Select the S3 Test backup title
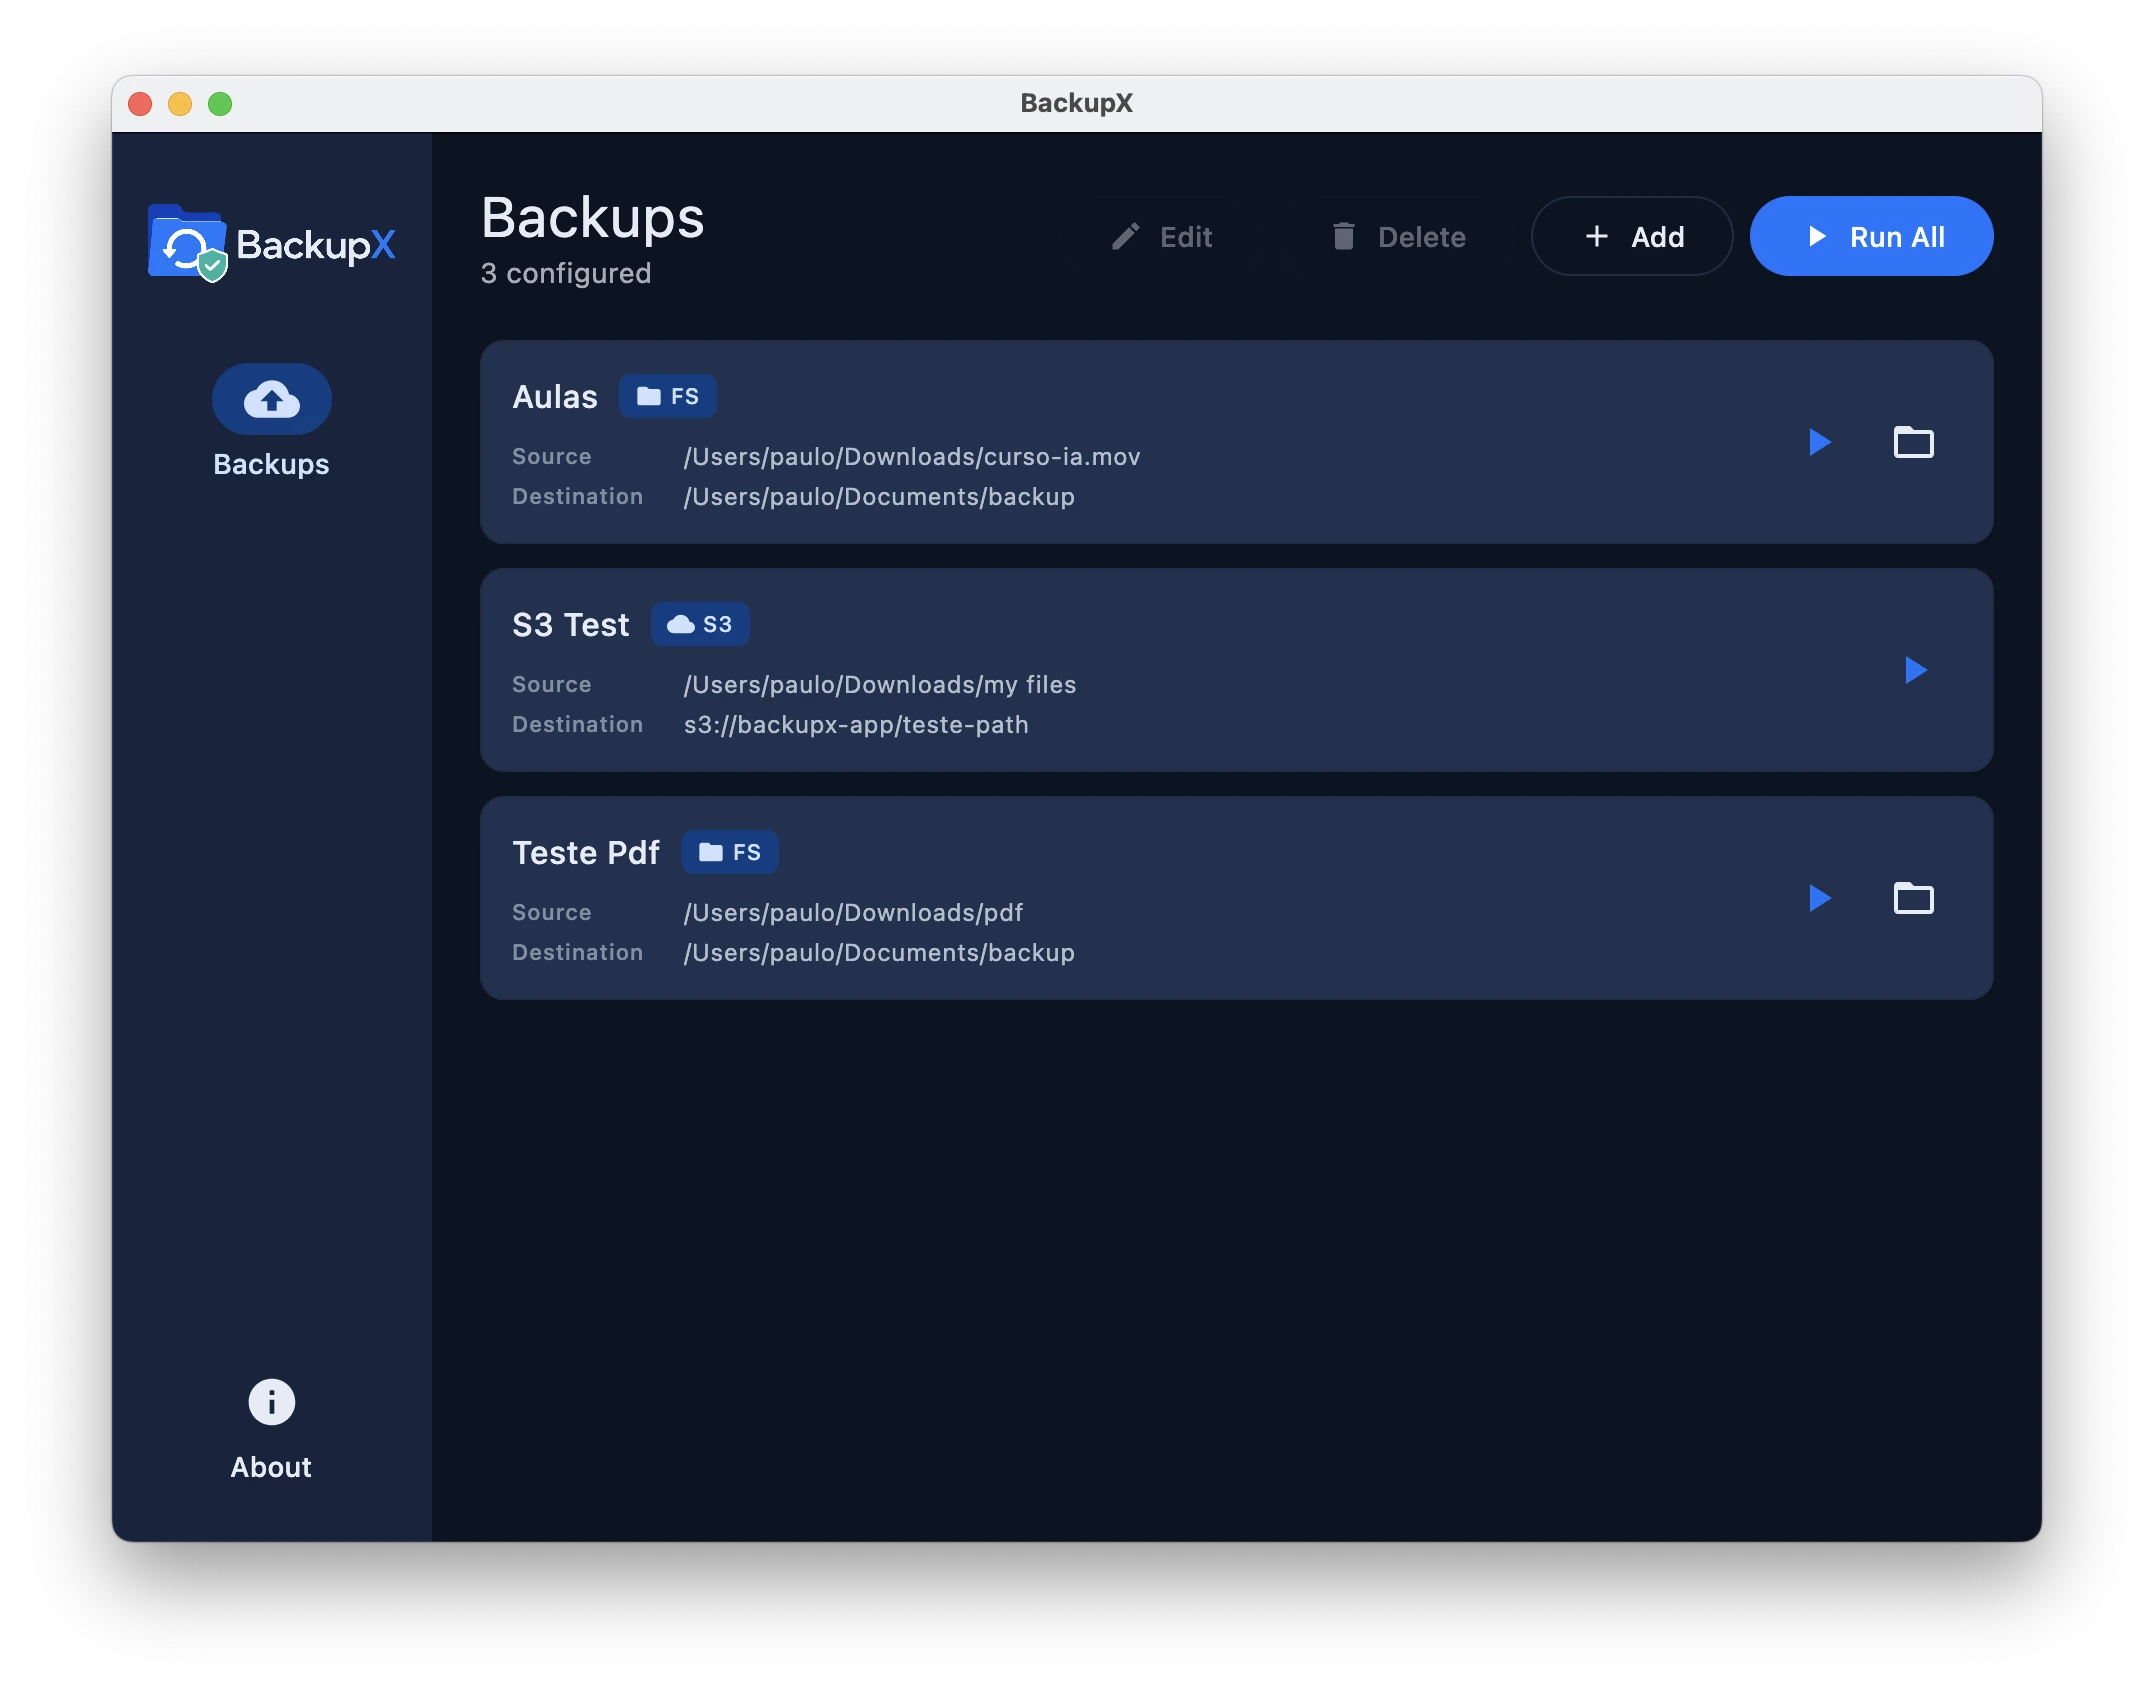 pyautogui.click(x=571, y=625)
